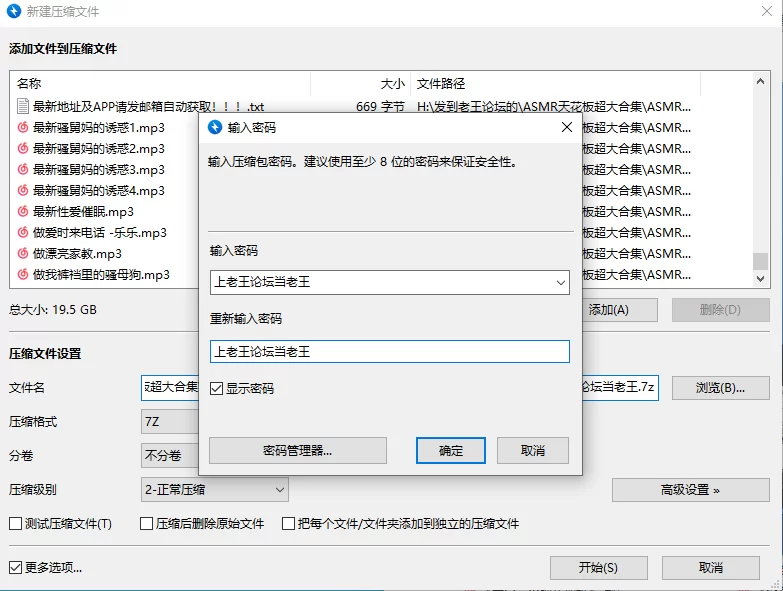Close the password dialog with X
Screen dimensions: 783x591
coord(567,127)
